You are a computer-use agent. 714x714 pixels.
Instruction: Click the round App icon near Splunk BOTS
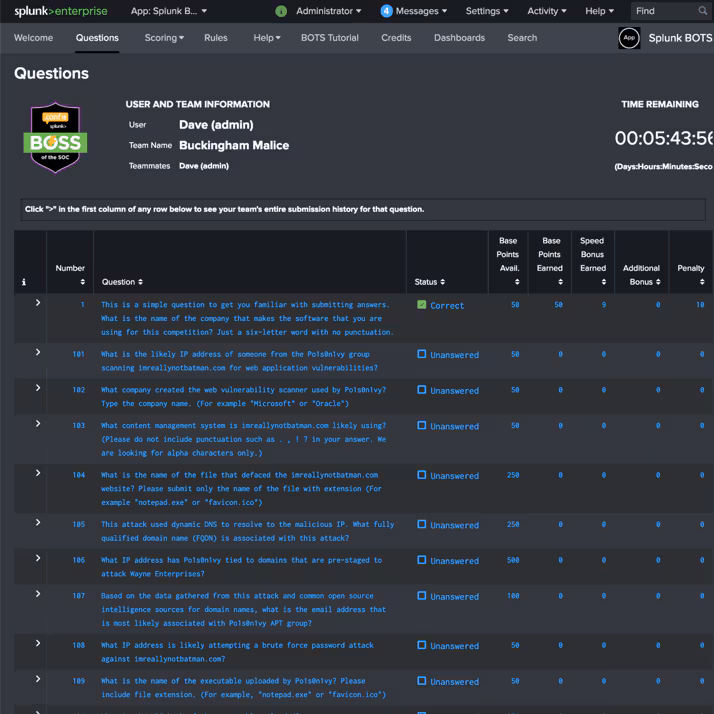point(629,38)
